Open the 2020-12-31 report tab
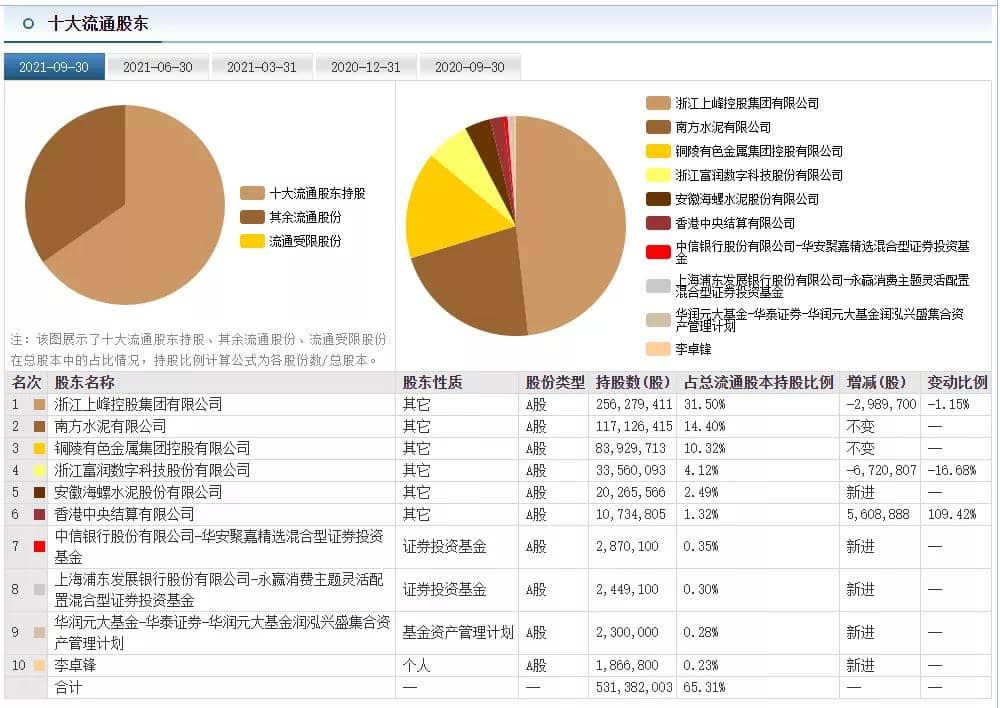1000x708 pixels. (365, 67)
